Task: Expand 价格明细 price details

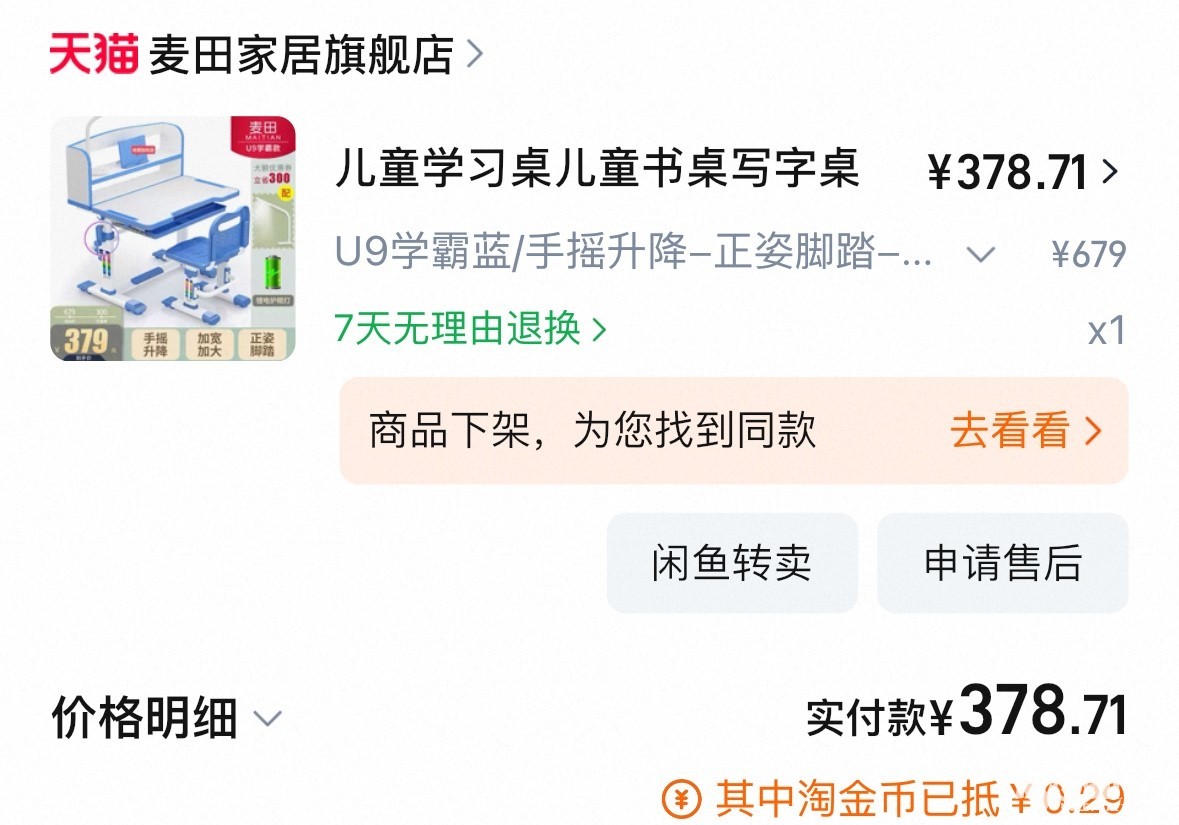Action: [x=144, y=717]
